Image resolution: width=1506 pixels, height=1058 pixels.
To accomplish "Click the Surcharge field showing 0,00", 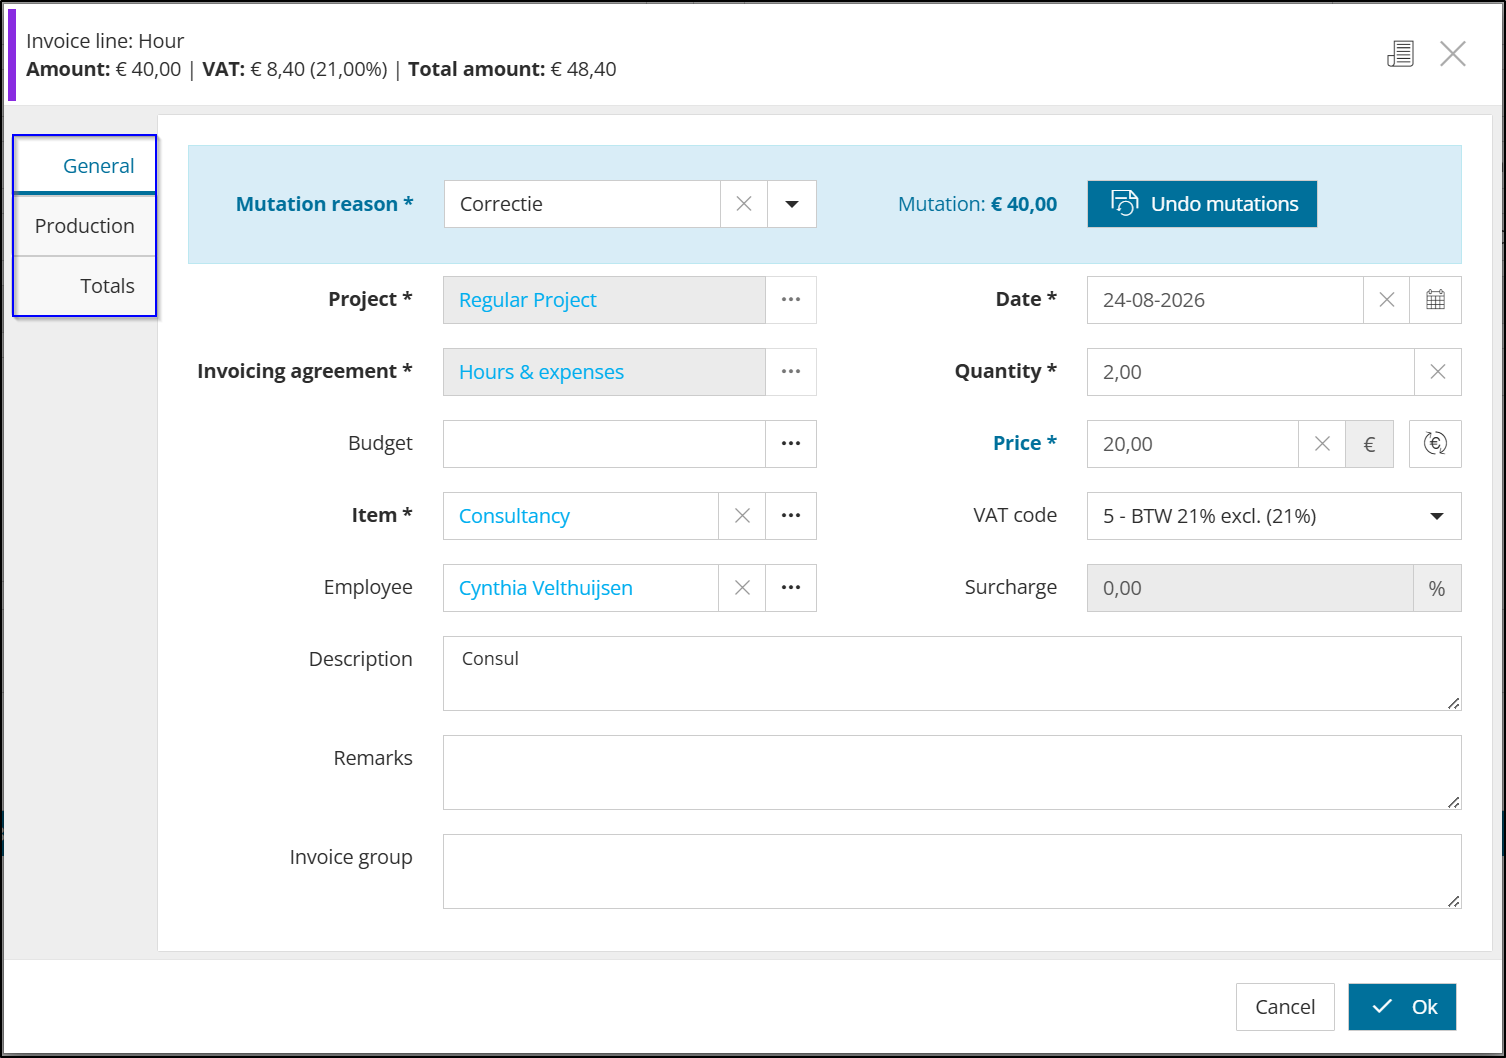I will pyautogui.click(x=1250, y=588).
